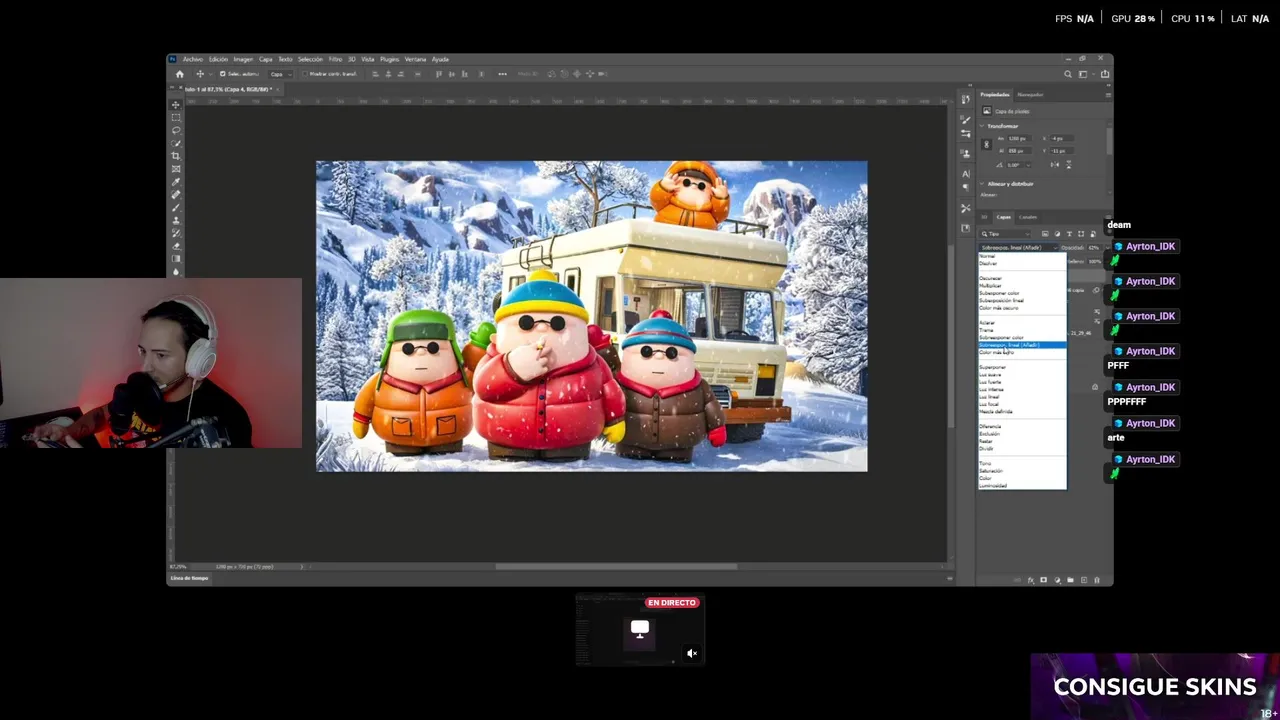This screenshot has width=1280, height=720.
Task: Select the Quick Selection tool
Action: [176, 143]
